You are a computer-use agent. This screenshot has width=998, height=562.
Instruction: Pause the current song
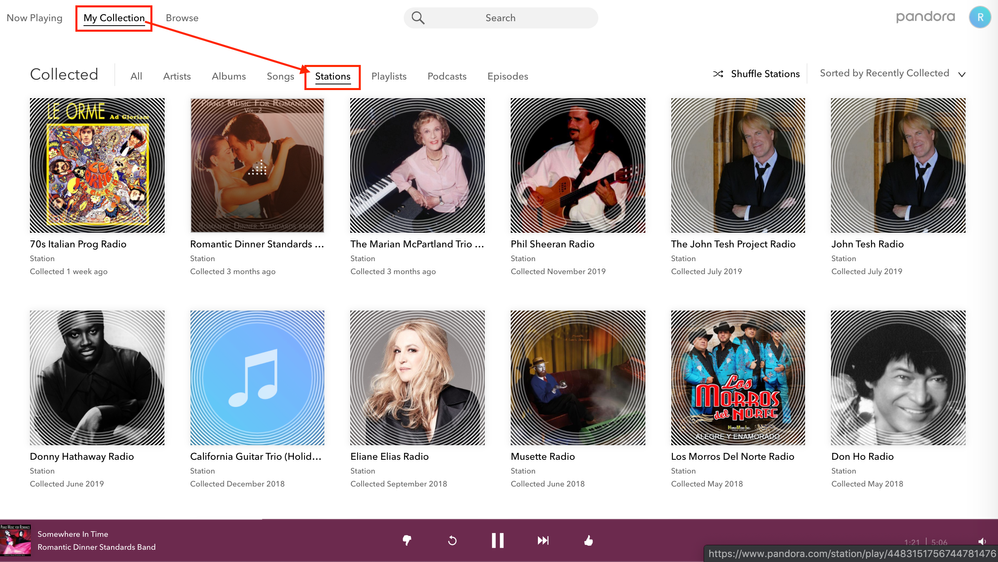[x=497, y=541]
